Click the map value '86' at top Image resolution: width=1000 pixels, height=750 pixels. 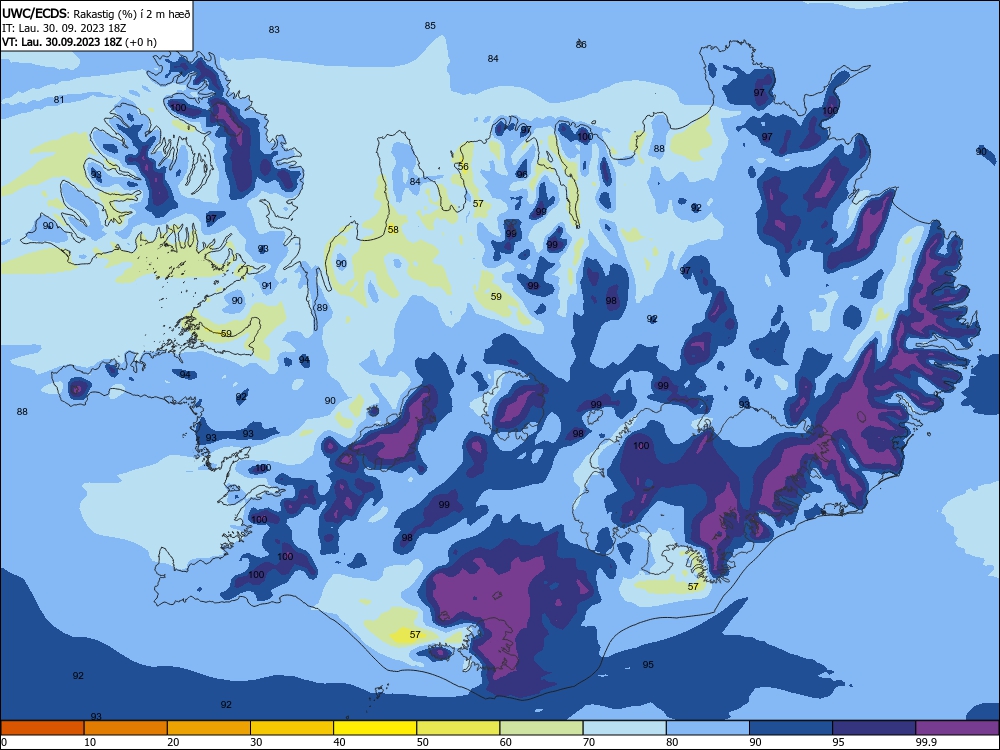click(x=581, y=44)
